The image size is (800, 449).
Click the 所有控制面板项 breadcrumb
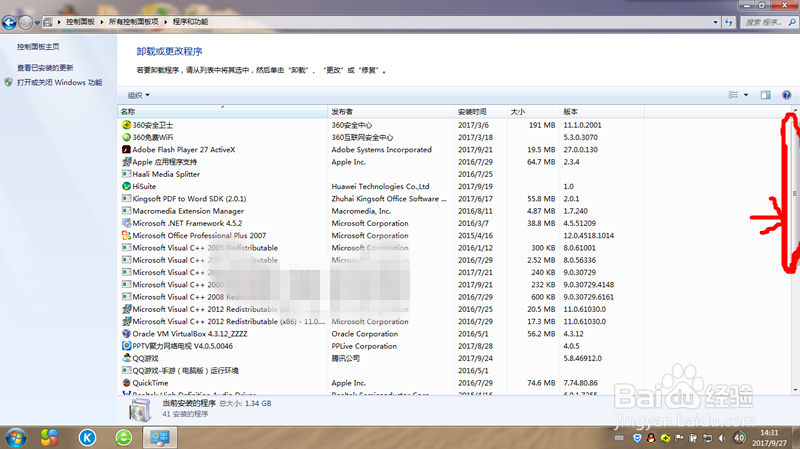click(134, 22)
